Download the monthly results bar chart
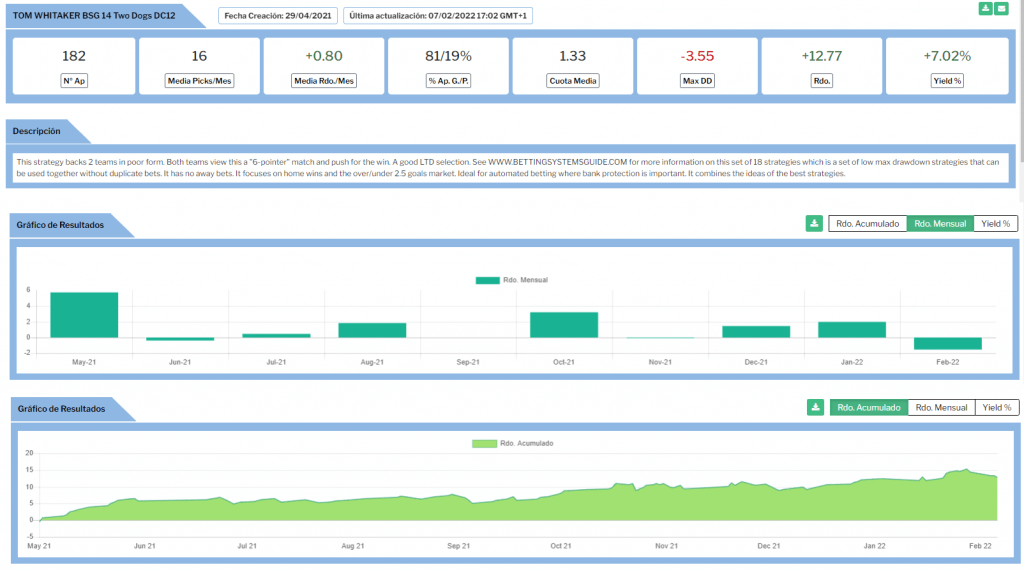Image resolution: width=1024 pixels, height=572 pixels. pyautogui.click(x=814, y=223)
